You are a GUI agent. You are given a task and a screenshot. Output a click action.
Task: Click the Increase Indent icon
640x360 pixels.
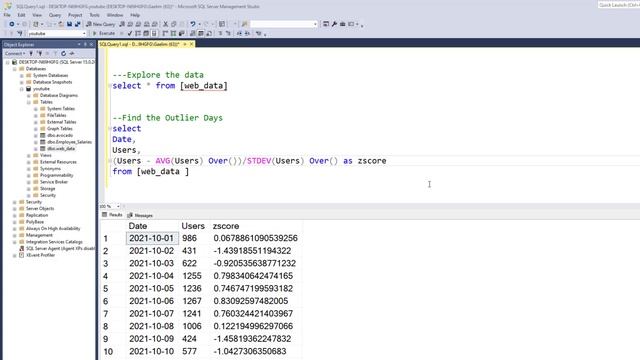247,33
